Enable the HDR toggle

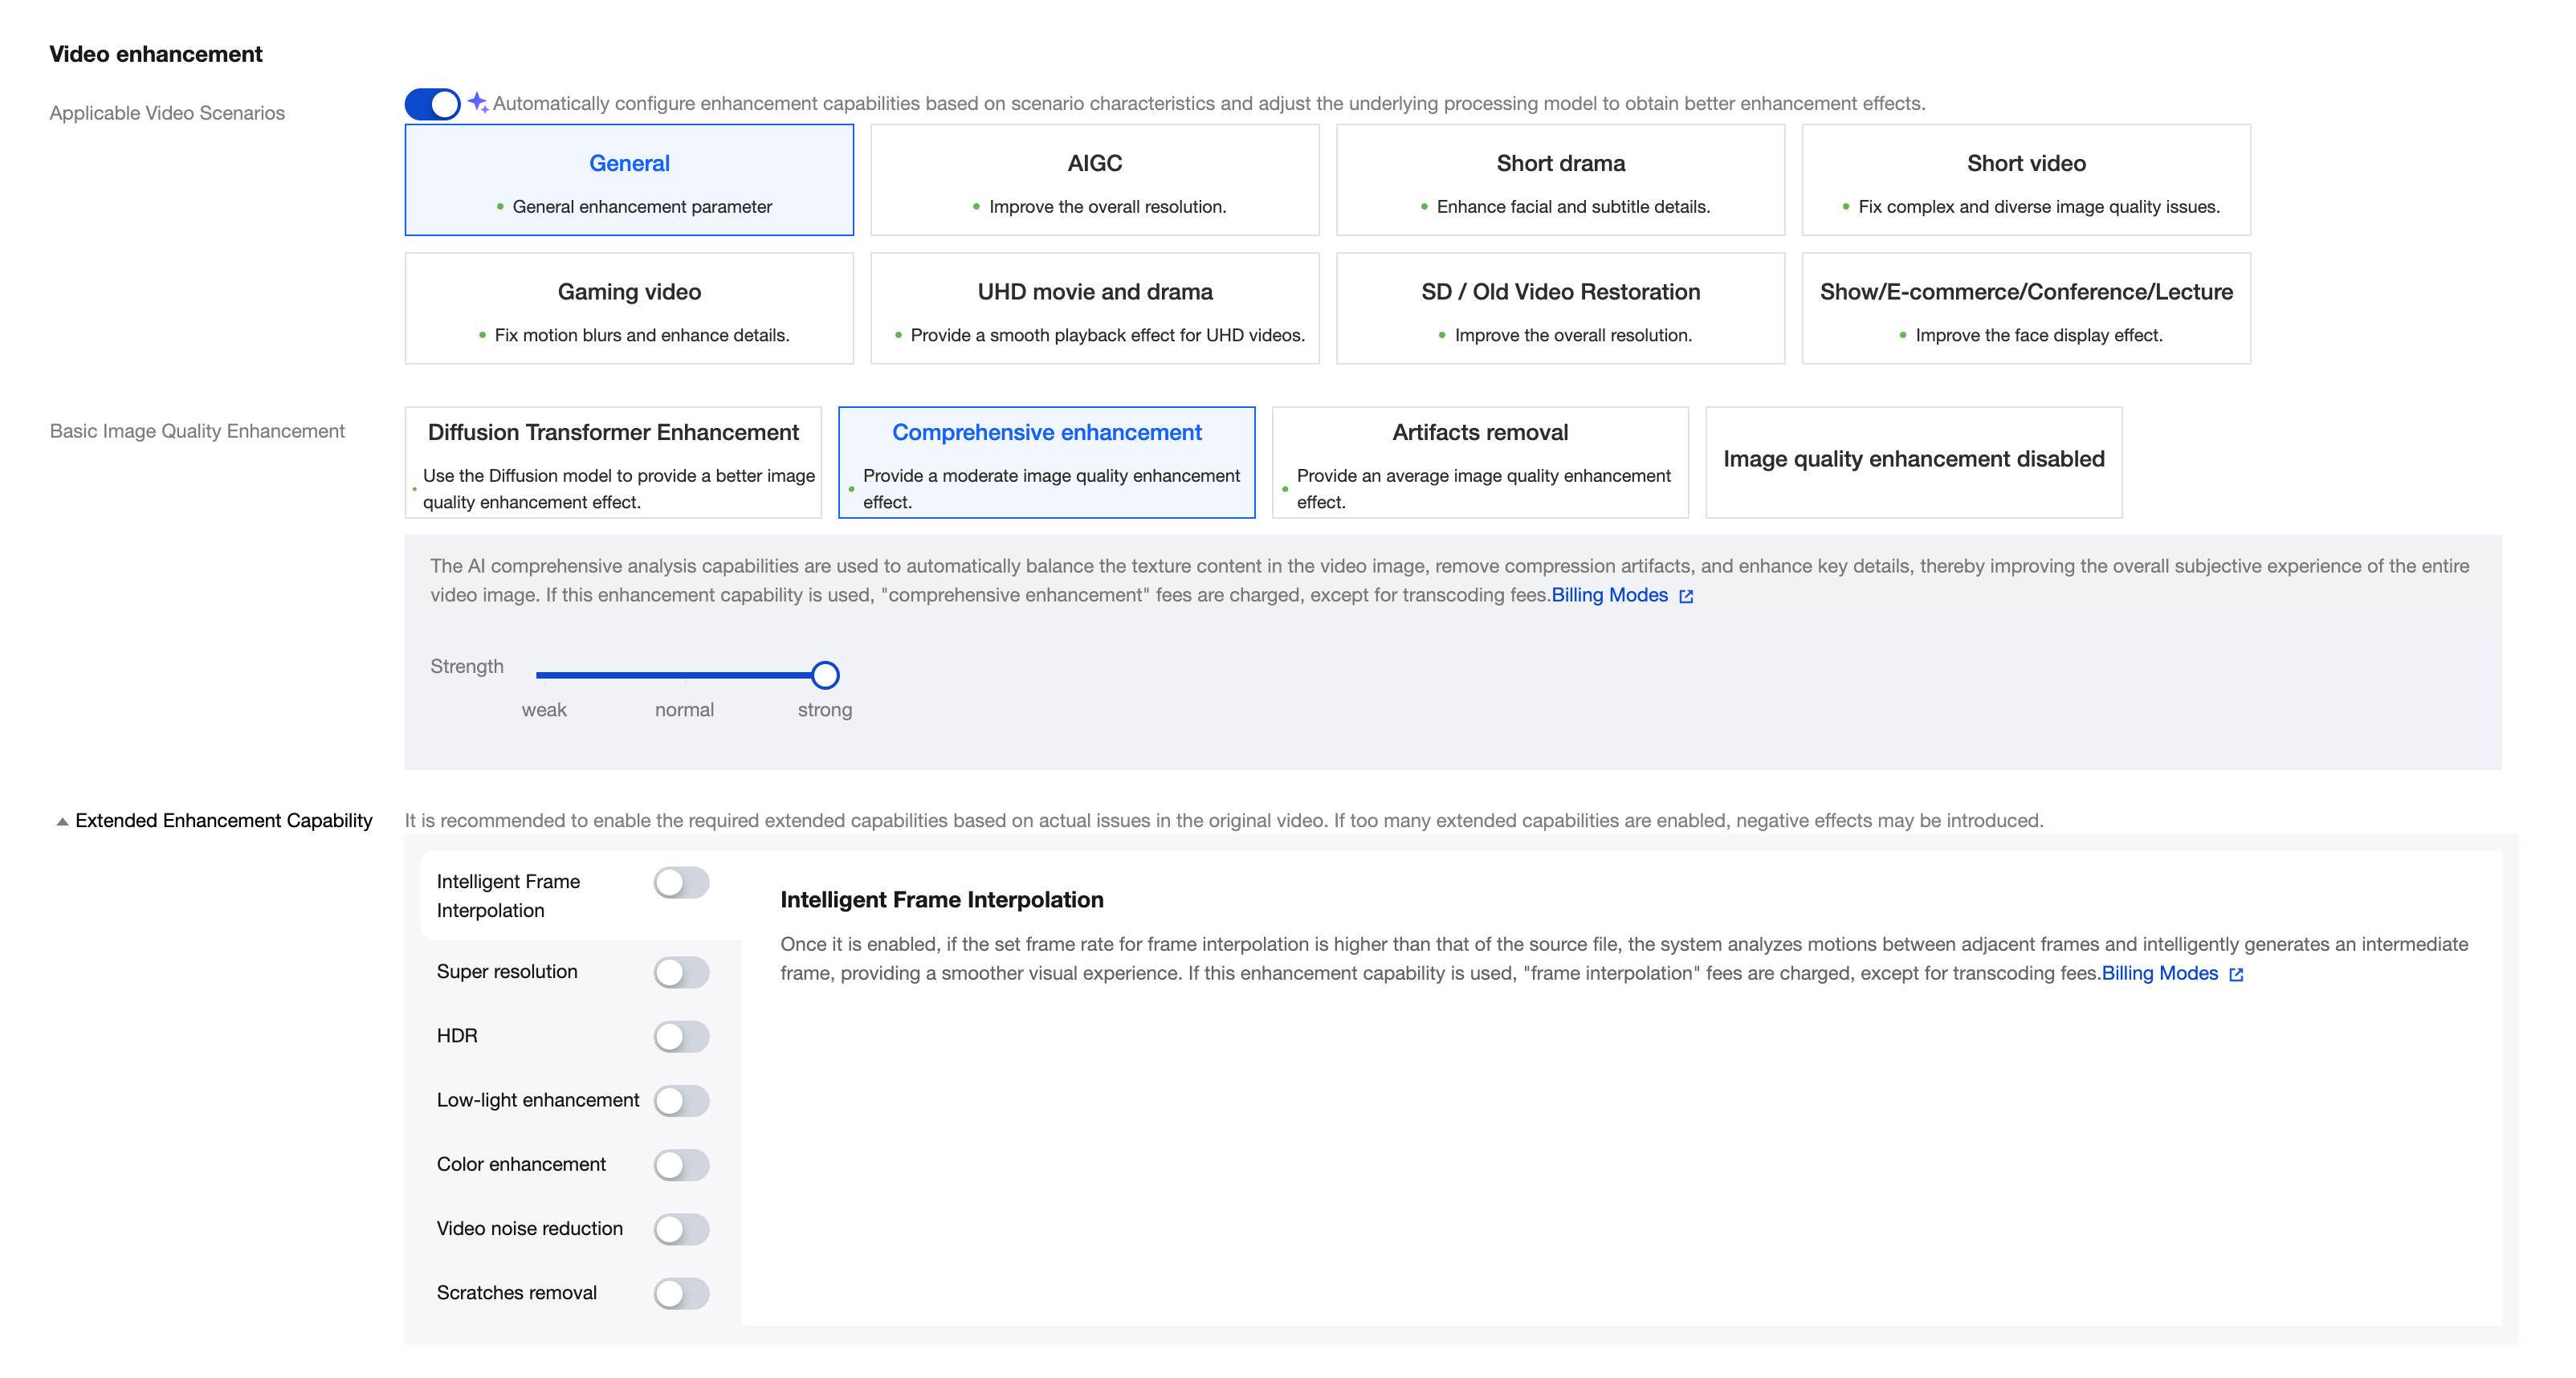click(x=681, y=1036)
